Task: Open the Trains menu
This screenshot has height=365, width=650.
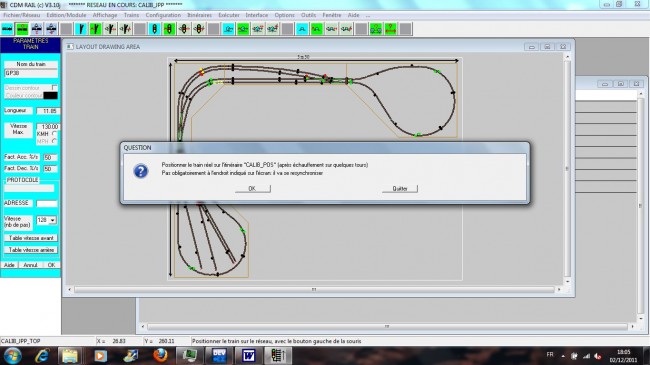Action: (131, 15)
